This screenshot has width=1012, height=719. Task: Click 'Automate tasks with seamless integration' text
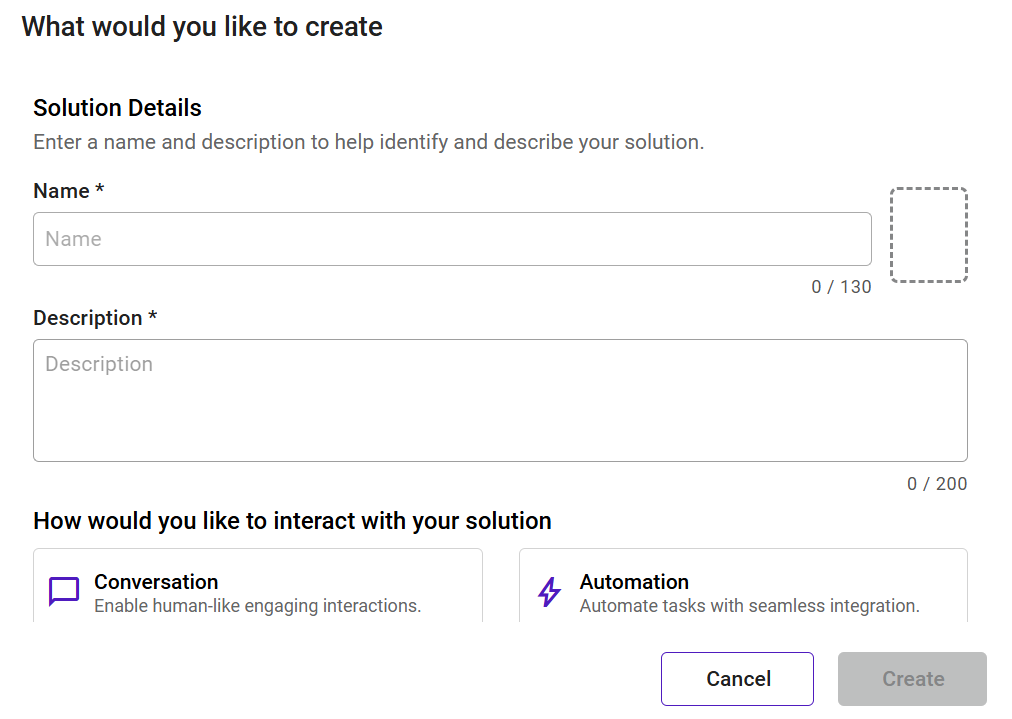click(749, 606)
